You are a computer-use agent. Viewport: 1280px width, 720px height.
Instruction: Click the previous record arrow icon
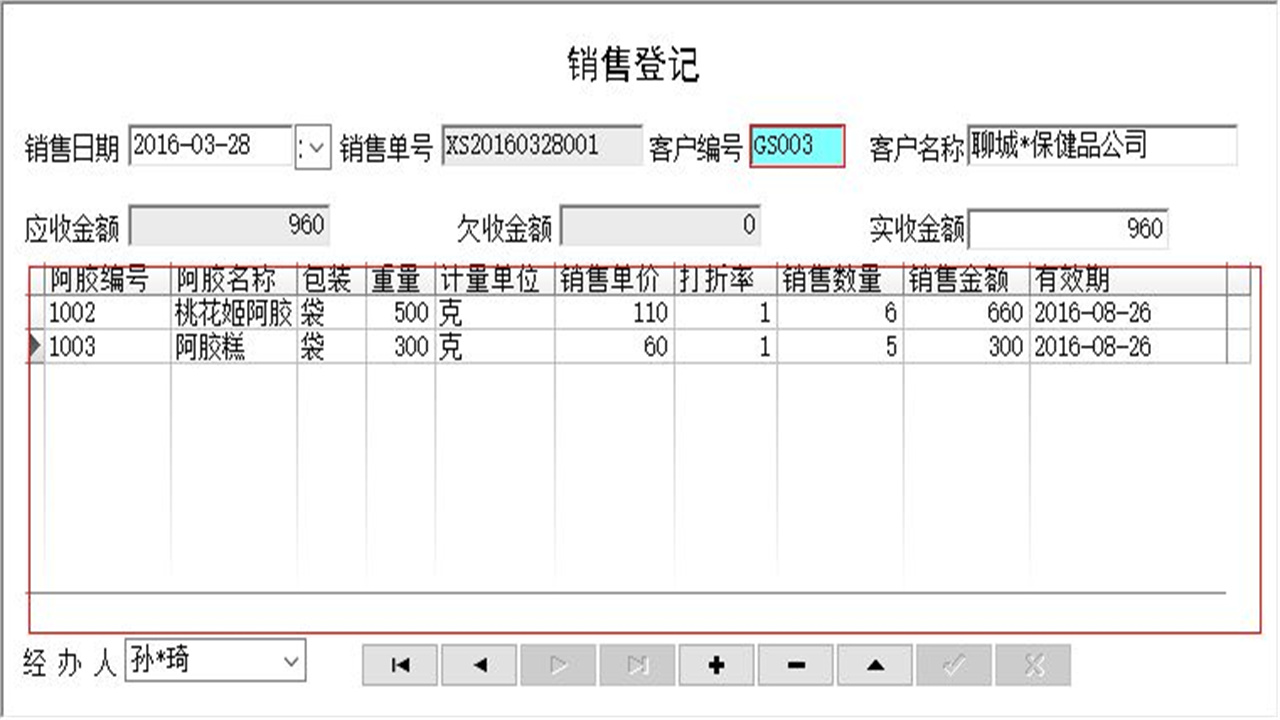(478, 663)
